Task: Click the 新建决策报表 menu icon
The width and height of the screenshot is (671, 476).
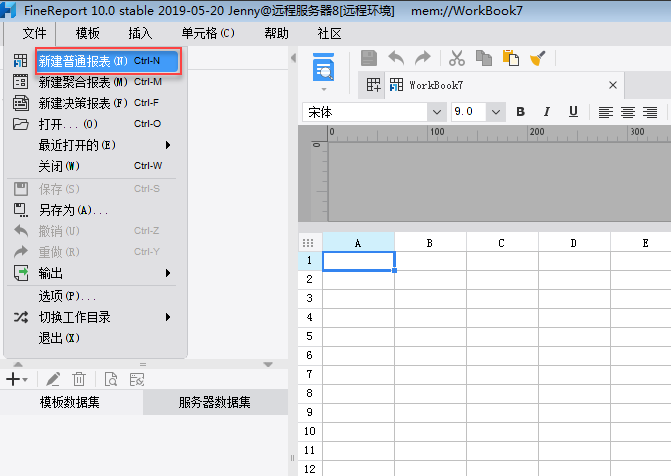Action: click(x=21, y=103)
